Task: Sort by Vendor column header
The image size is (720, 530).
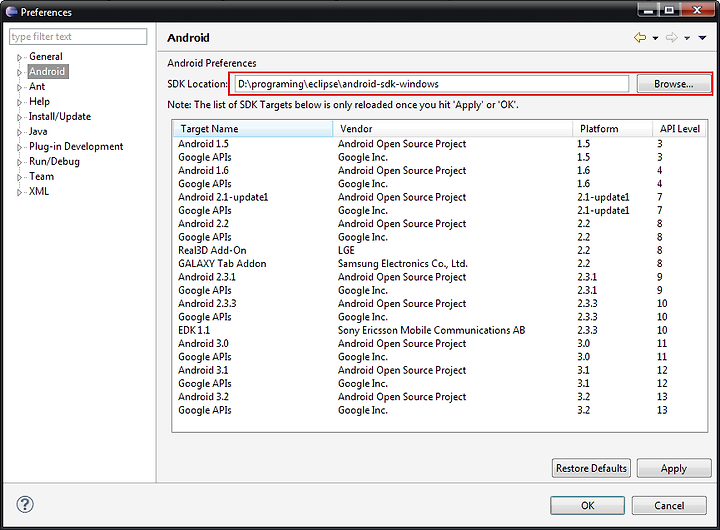Action: point(453,129)
